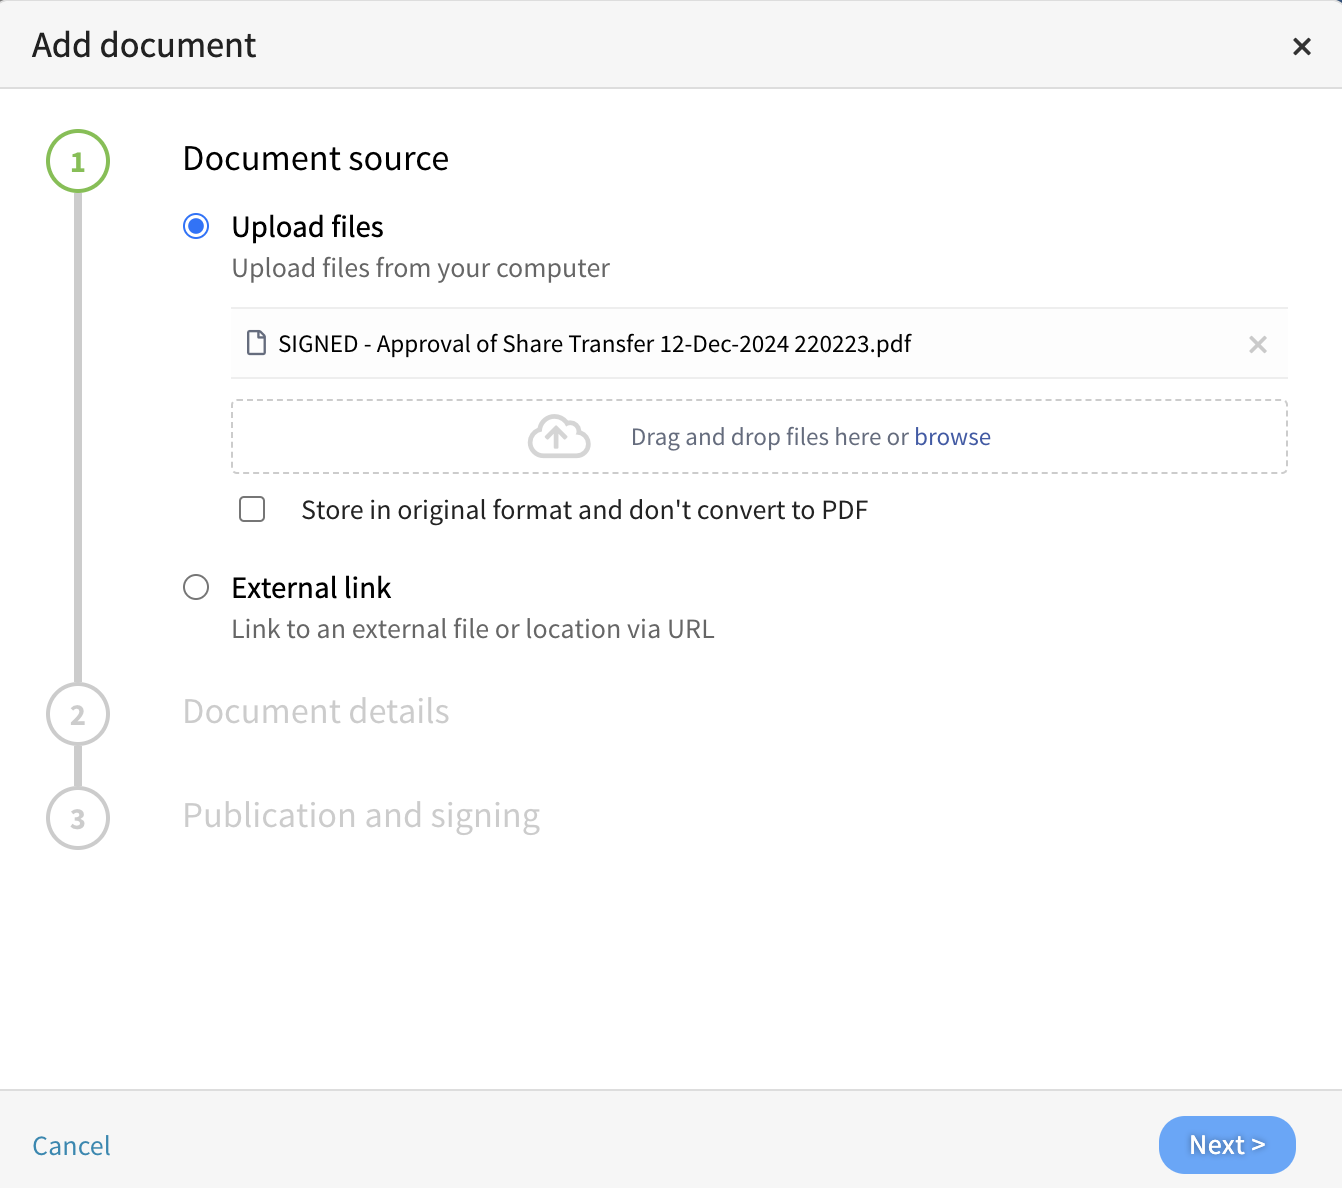Select the External link radio button
The image size is (1342, 1188).
coord(196,587)
